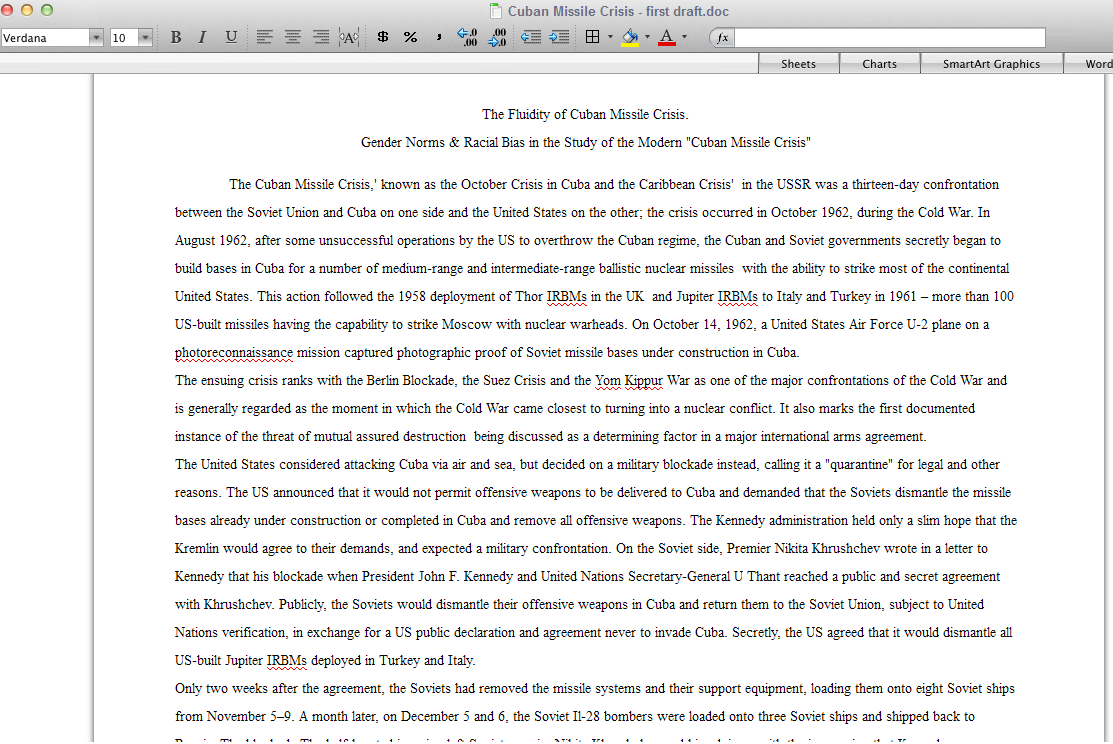
Task: Align text left
Action: pyautogui.click(x=264, y=37)
